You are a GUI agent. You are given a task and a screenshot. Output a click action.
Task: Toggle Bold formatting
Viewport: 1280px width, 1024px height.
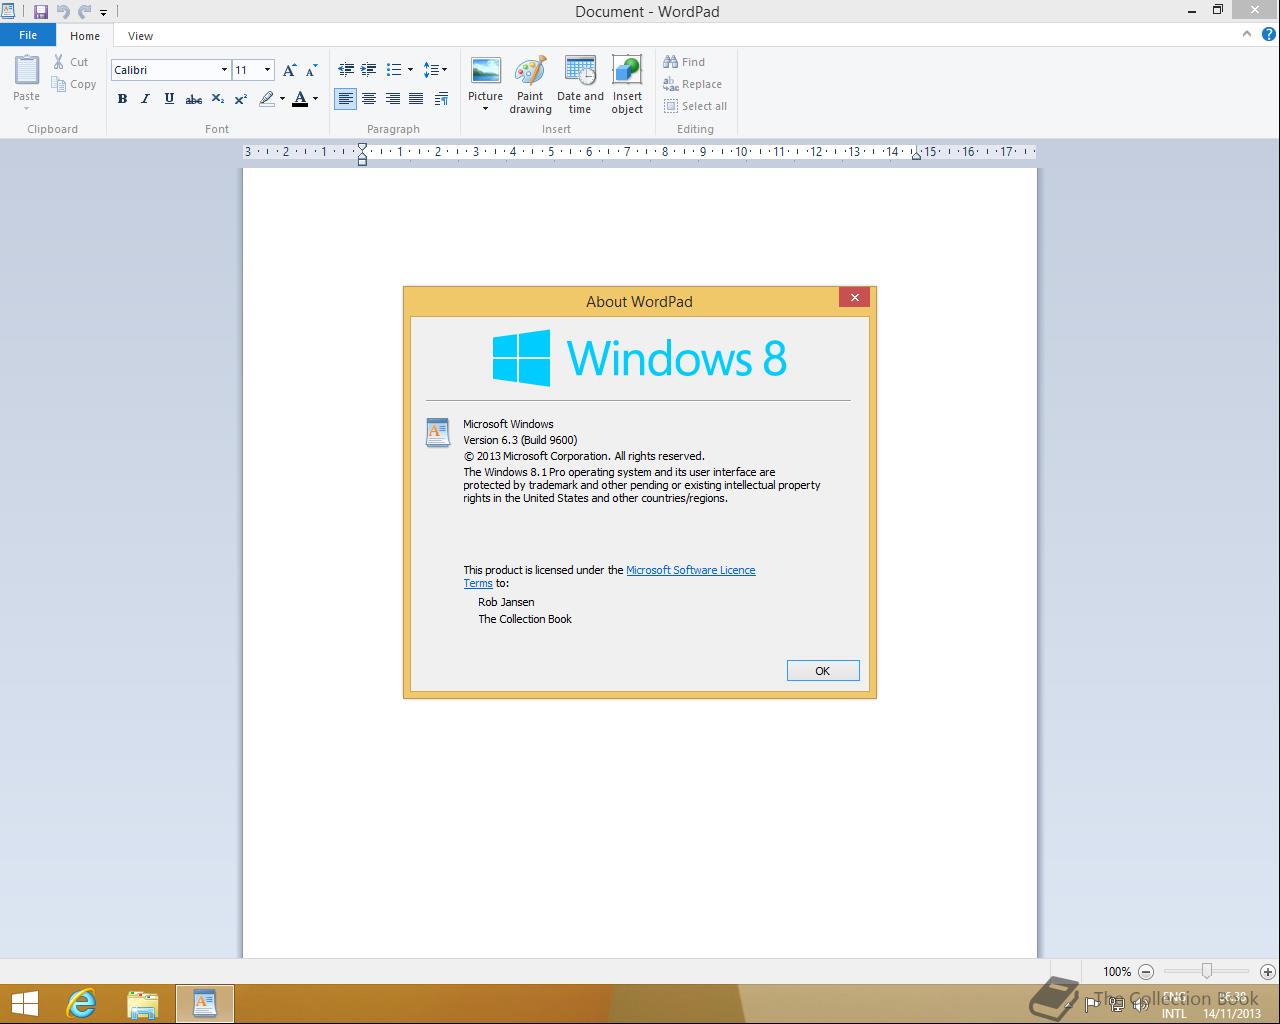coord(122,98)
